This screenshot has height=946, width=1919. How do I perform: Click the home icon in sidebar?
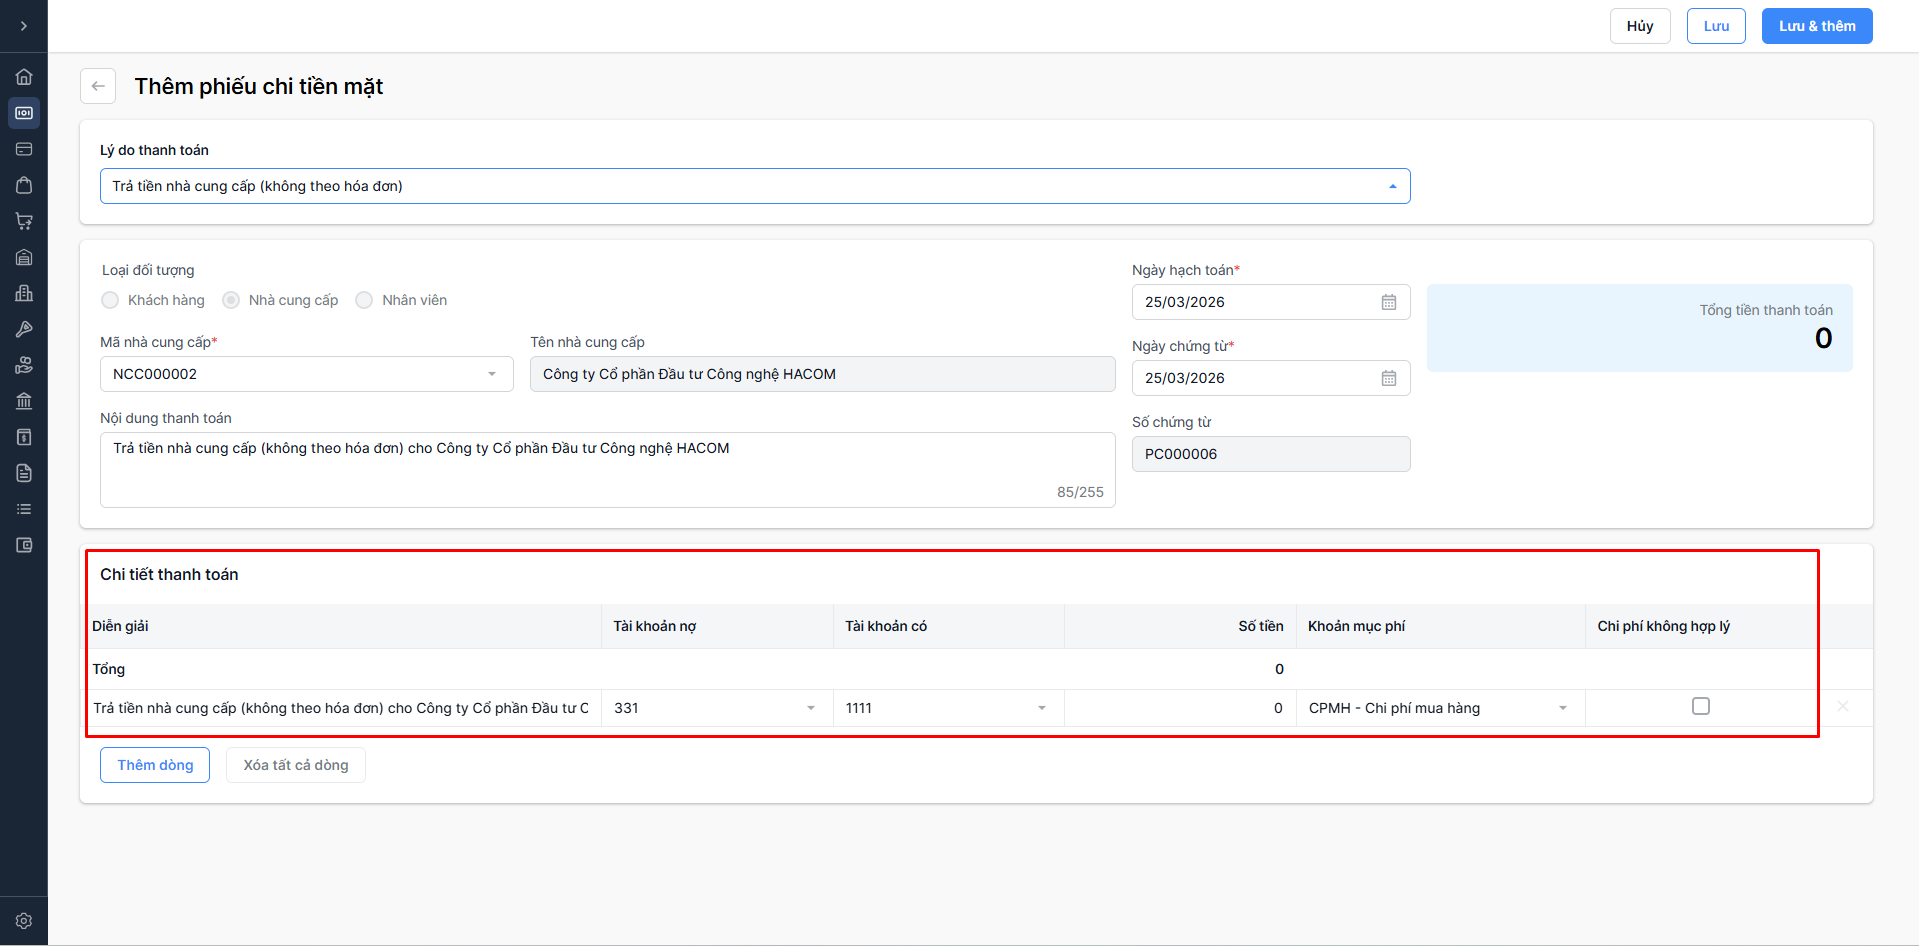pos(24,77)
